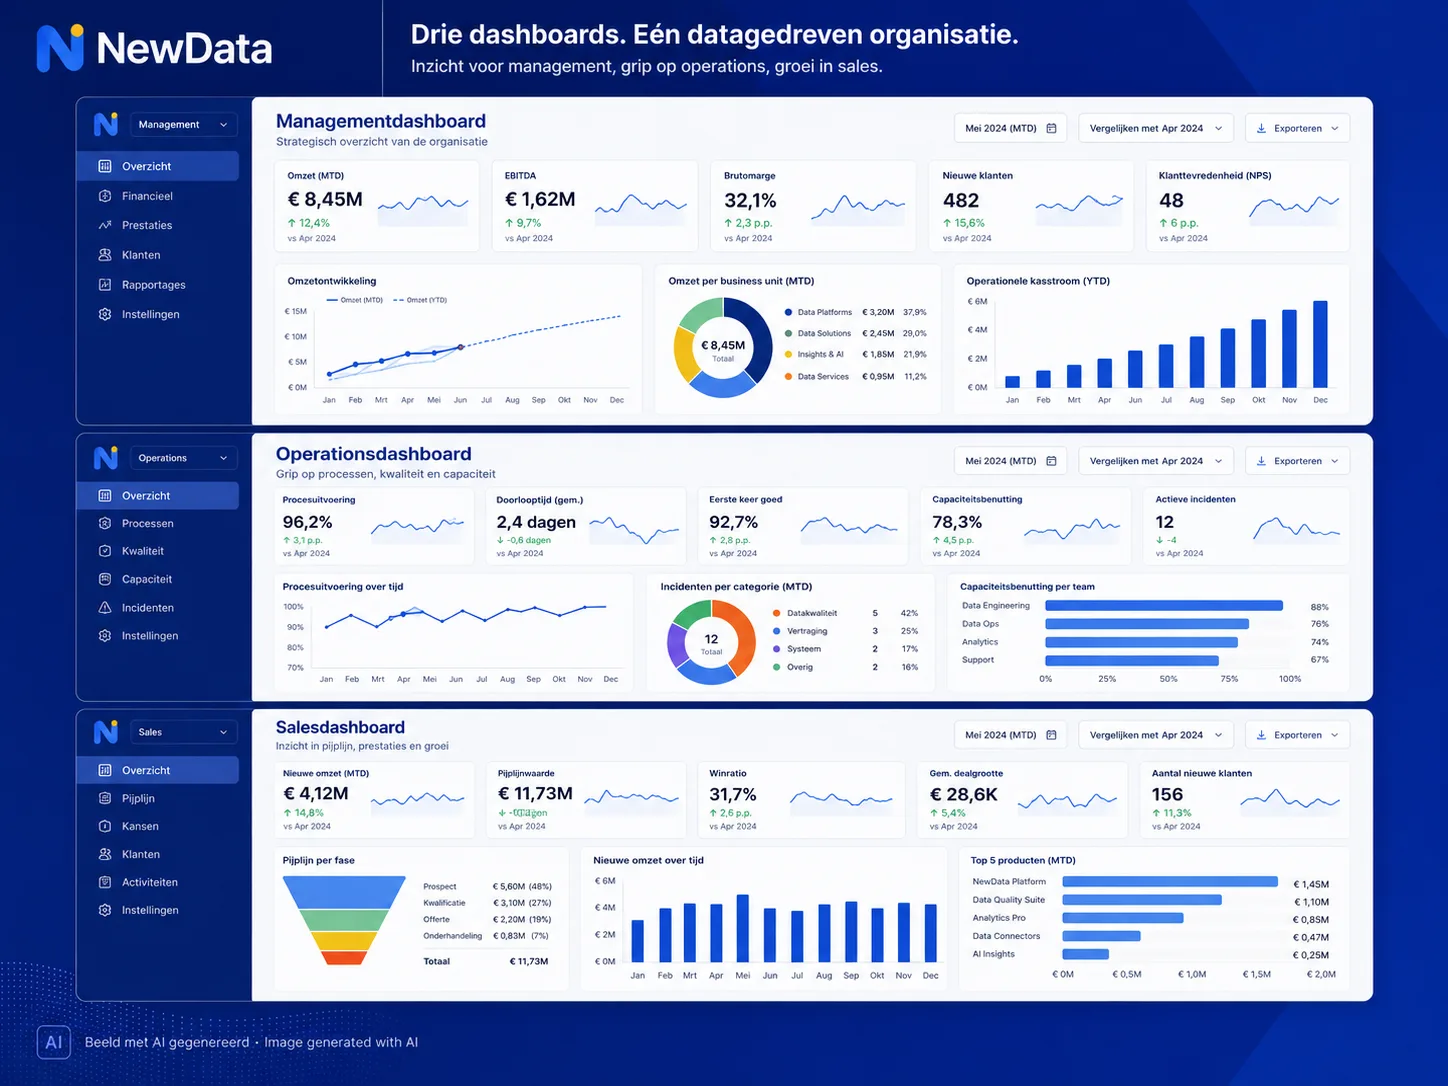Click Dec bar in Operationele kasstroom chart

pyautogui.click(x=1320, y=344)
